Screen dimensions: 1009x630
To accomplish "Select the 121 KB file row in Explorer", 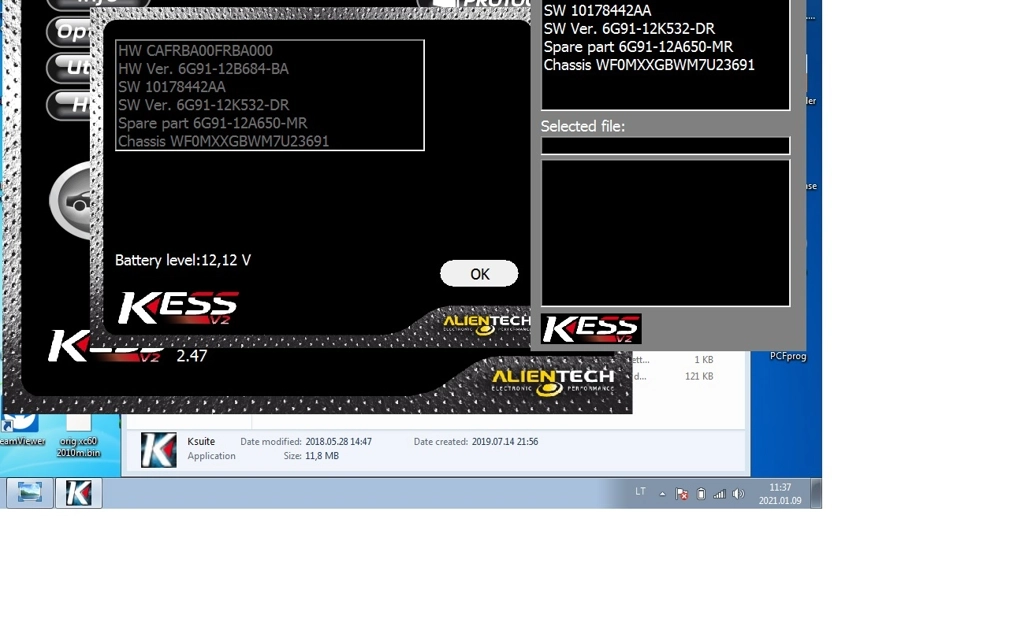I will (676, 376).
